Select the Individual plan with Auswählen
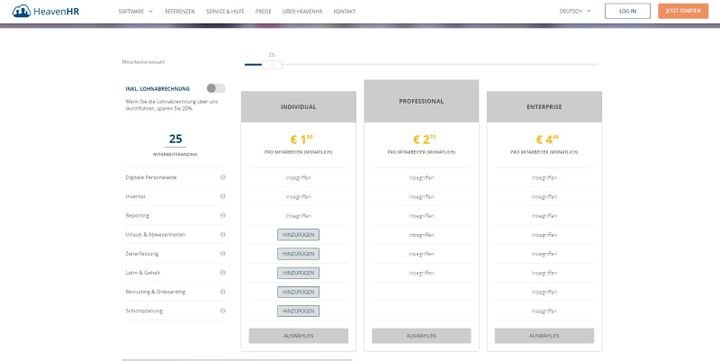720x361 pixels. click(298, 336)
